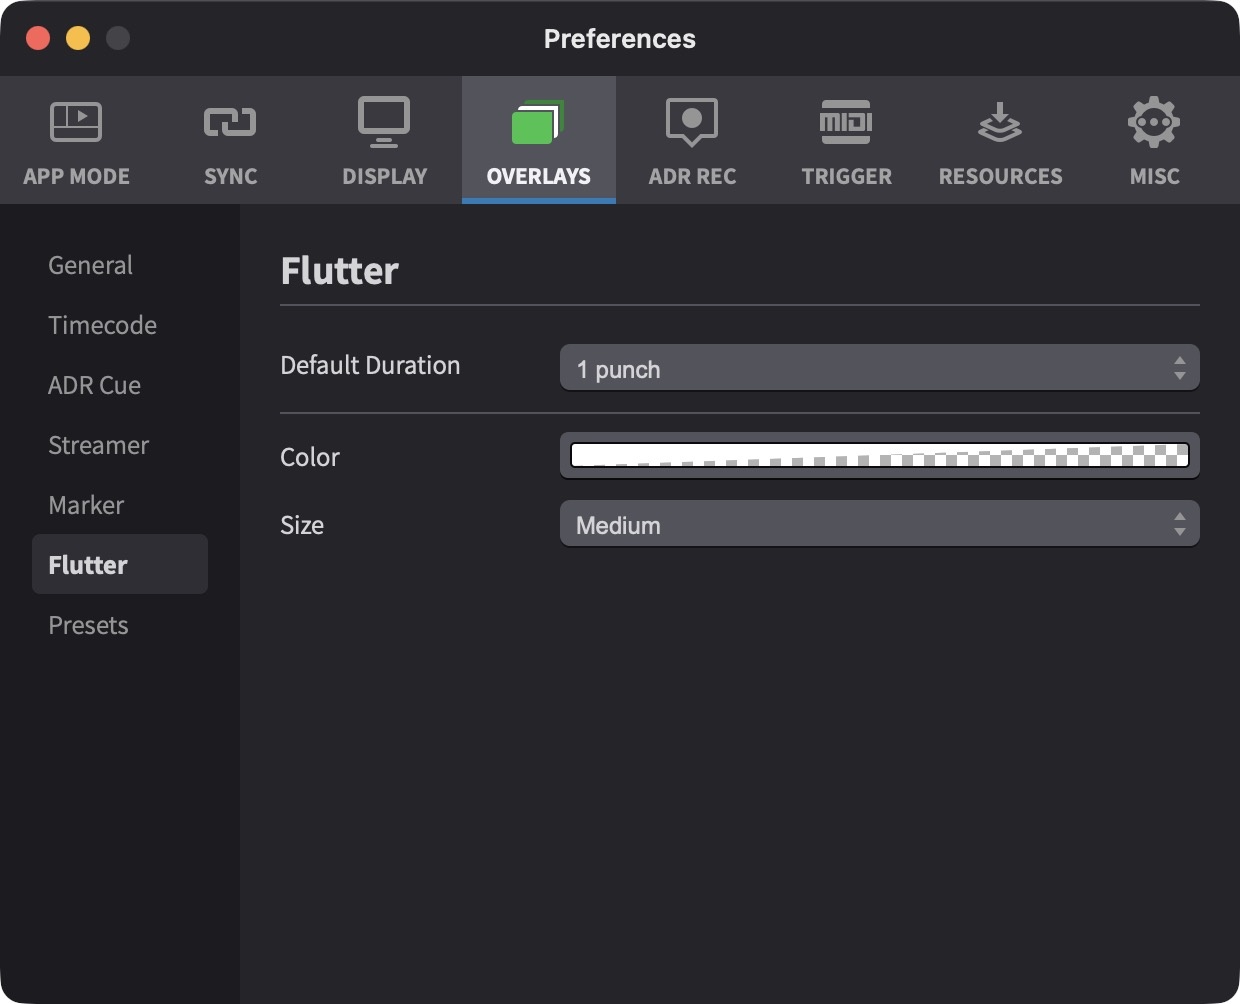Select Flutter in the sidebar

click(x=120, y=564)
